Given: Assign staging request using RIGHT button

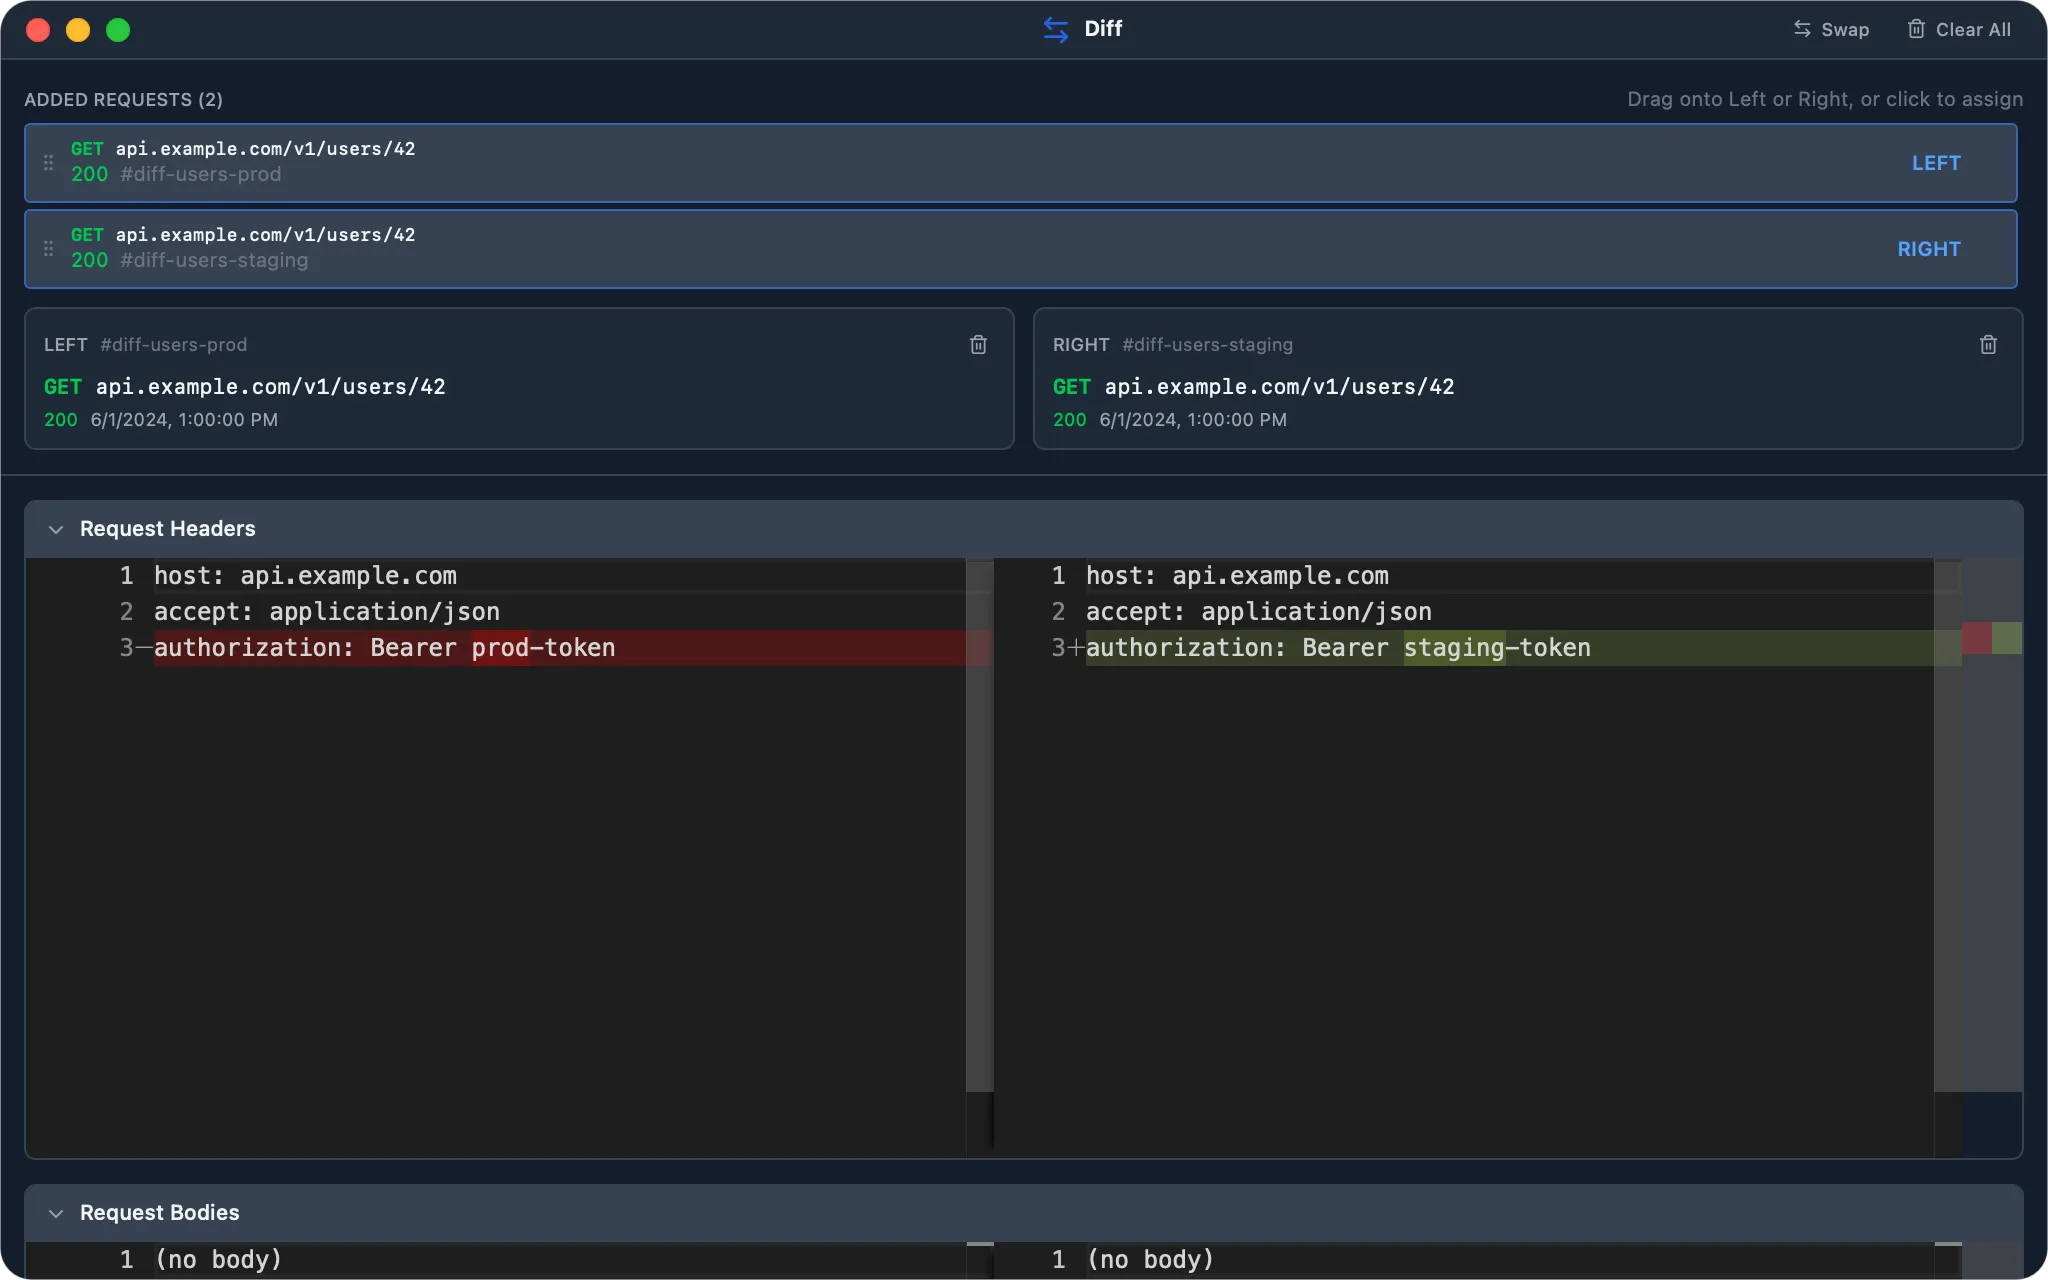Looking at the screenshot, I should coord(1929,249).
